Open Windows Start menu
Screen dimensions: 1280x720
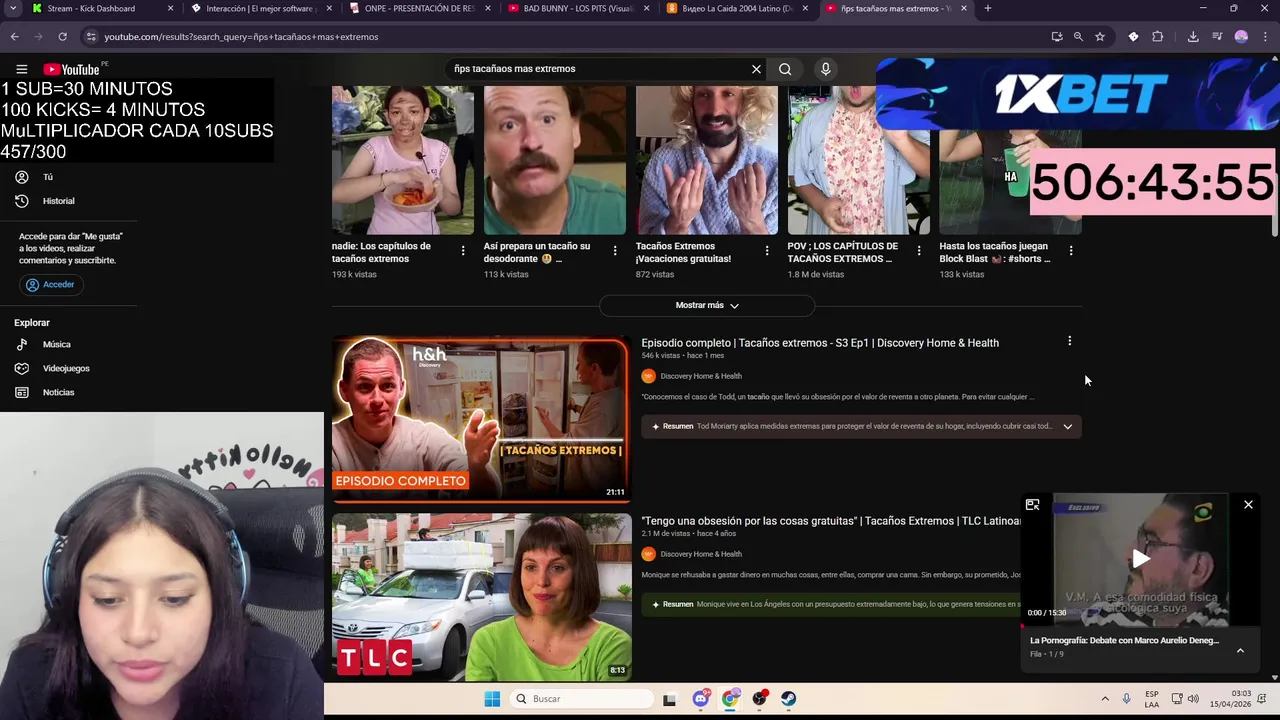point(492,699)
